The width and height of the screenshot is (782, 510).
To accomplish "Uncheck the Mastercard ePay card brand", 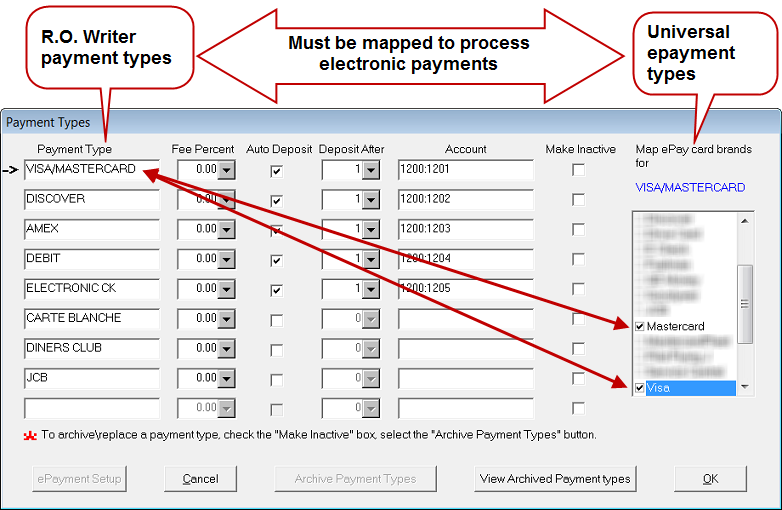I will point(640,326).
